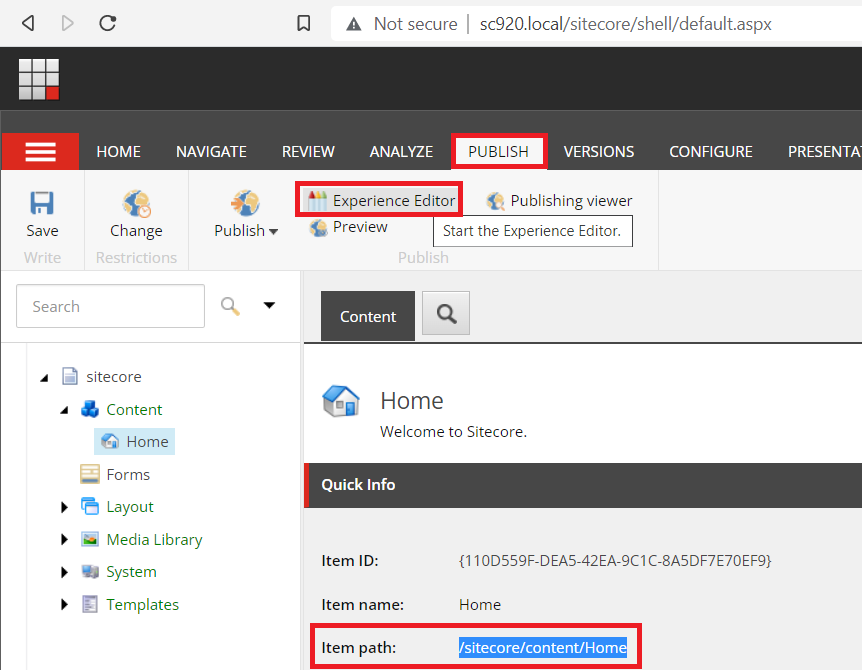Collapse the sitecore root node
This screenshot has width=862, height=670.
coord(44,378)
